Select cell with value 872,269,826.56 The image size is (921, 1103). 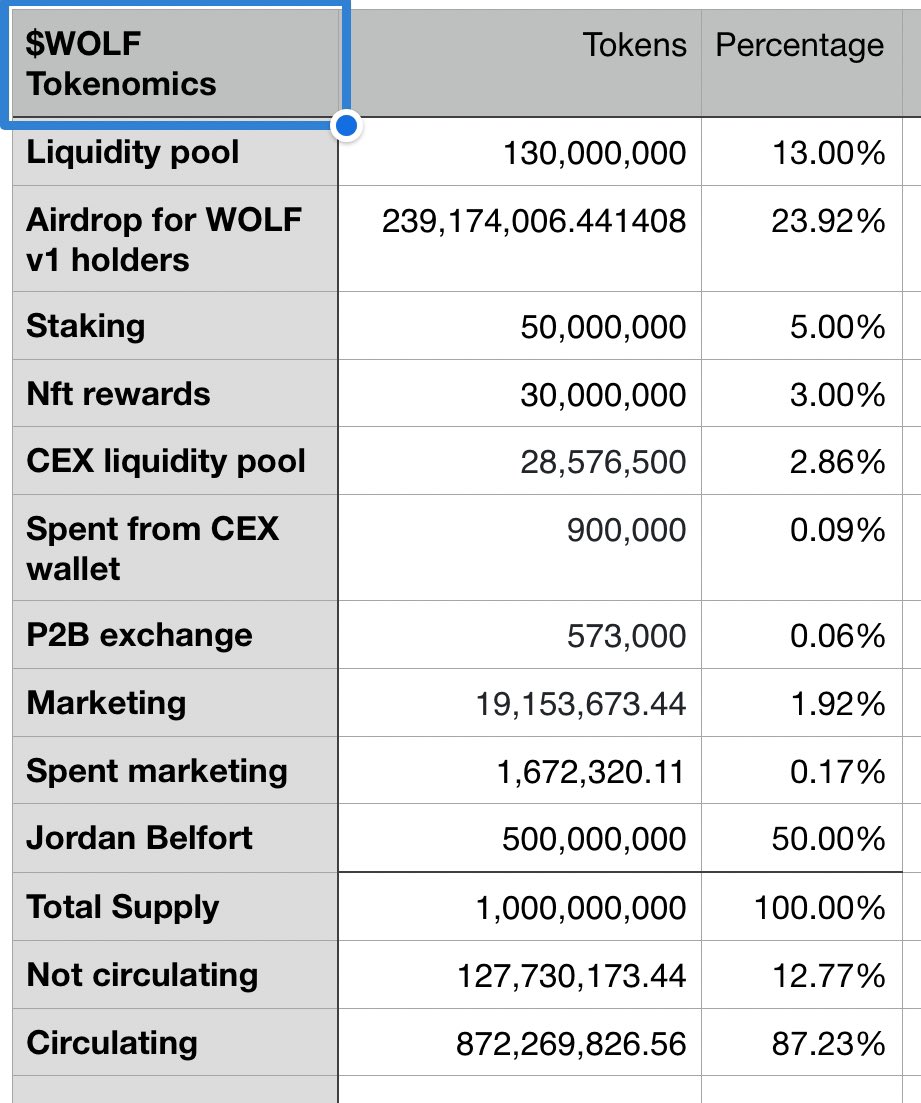[x=519, y=1043]
